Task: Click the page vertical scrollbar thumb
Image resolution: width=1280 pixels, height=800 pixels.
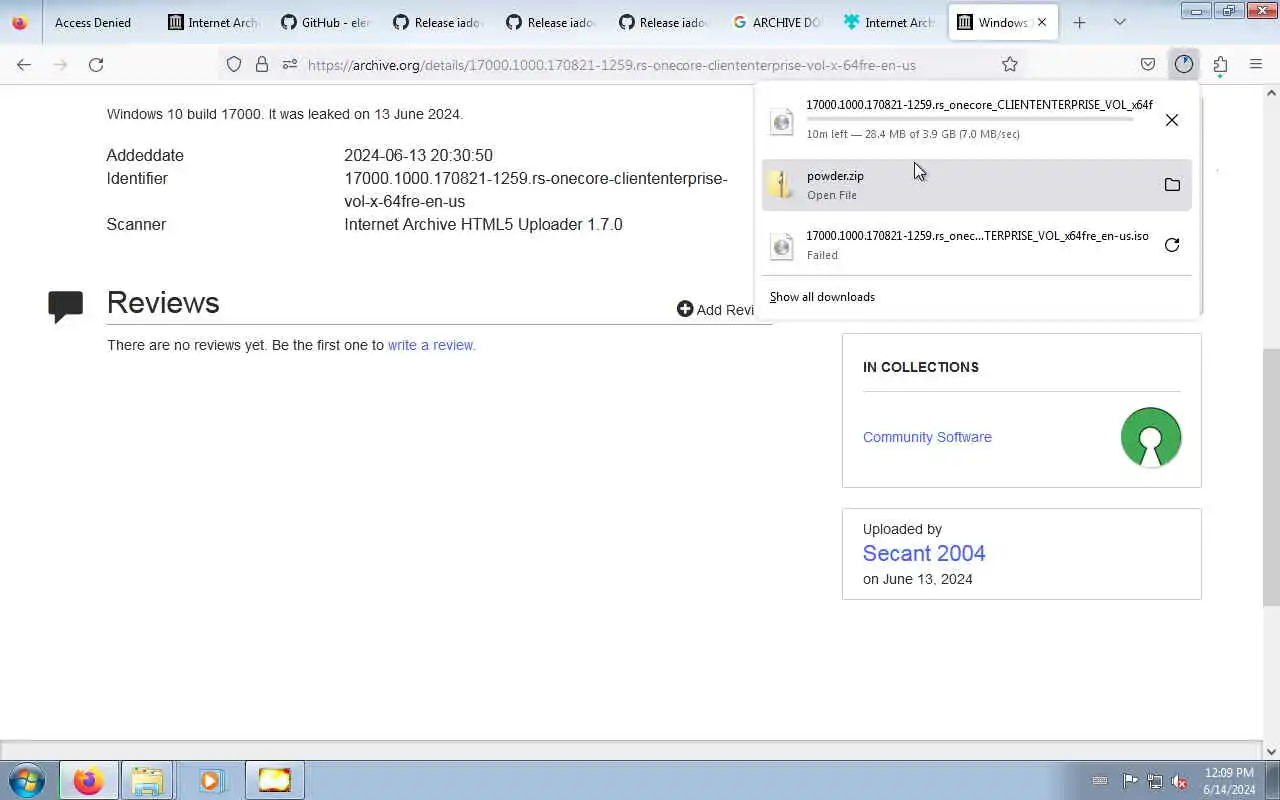Action: 1271,478
